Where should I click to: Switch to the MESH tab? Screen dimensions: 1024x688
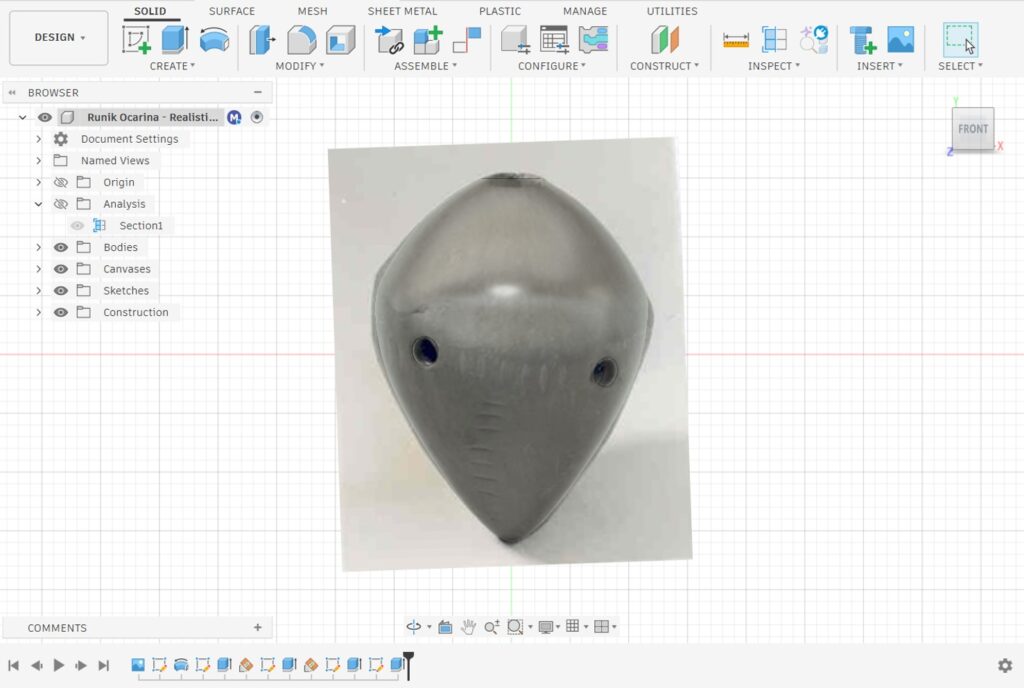click(312, 11)
